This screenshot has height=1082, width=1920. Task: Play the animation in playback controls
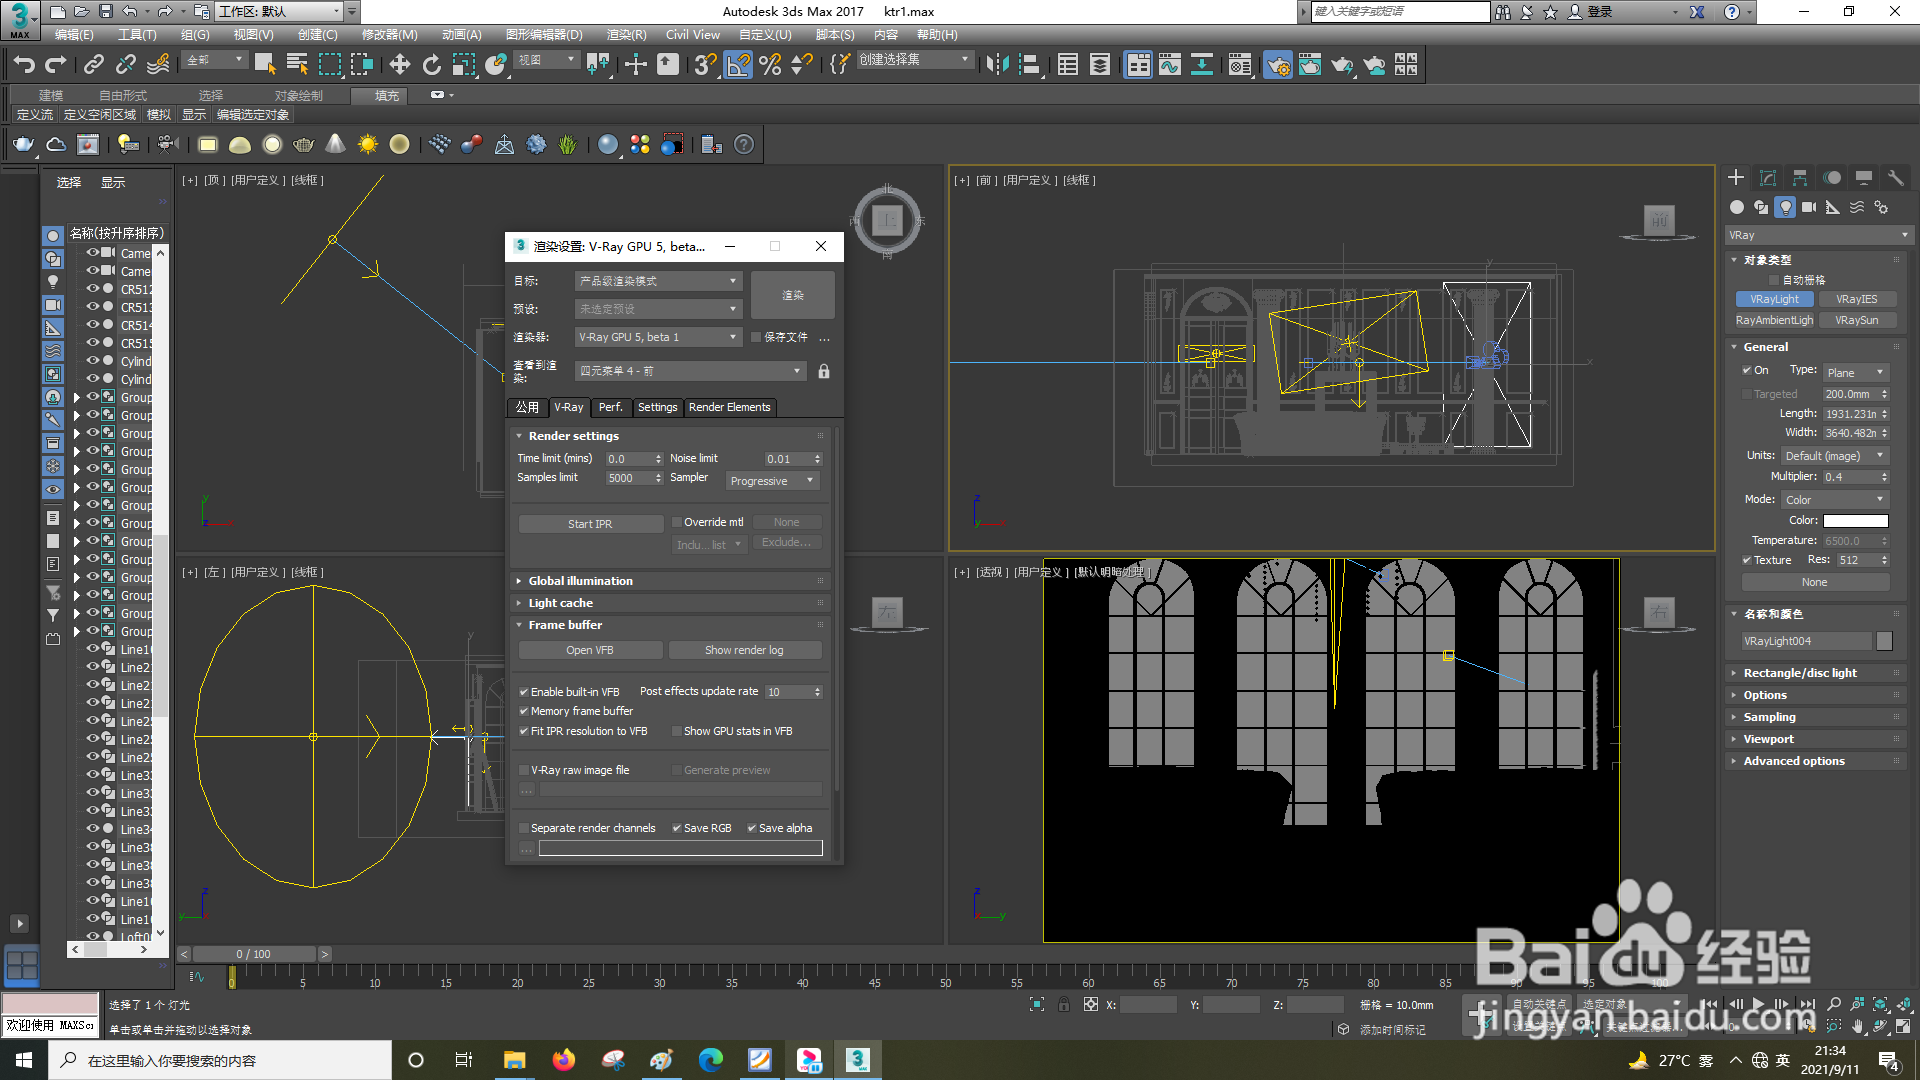(1758, 1004)
